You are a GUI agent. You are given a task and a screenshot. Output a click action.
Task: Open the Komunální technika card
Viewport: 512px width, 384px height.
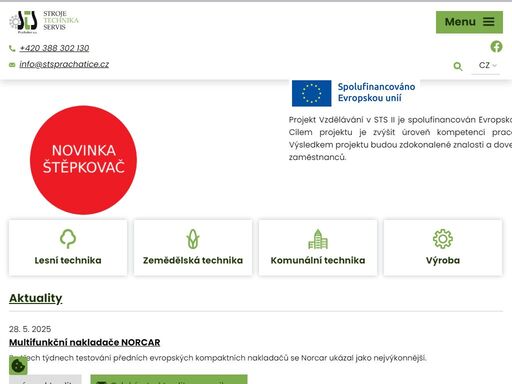tap(318, 248)
